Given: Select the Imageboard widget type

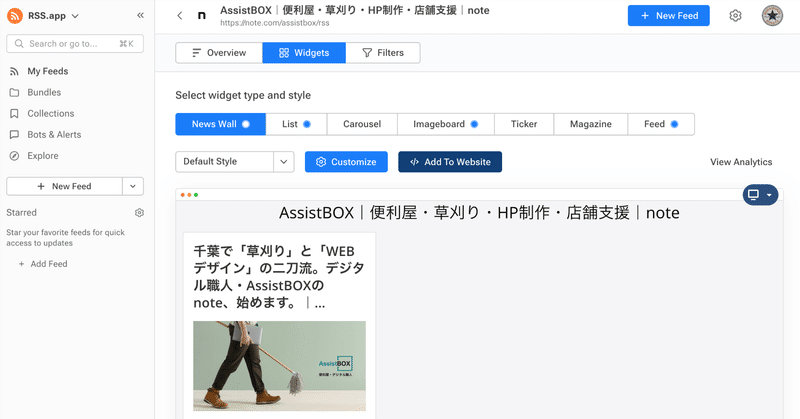Looking at the screenshot, I should tap(445, 124).
